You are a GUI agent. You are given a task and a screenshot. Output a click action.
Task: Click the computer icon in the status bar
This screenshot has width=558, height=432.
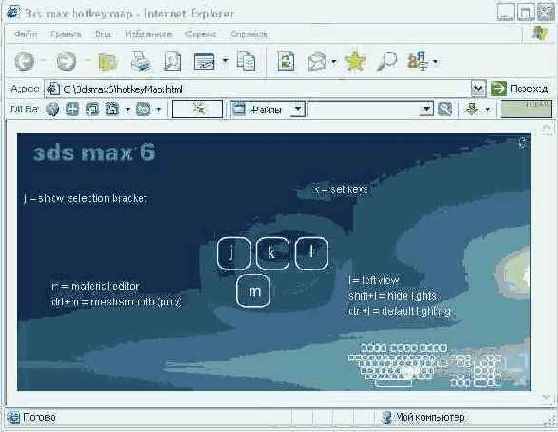coord(387,417)
